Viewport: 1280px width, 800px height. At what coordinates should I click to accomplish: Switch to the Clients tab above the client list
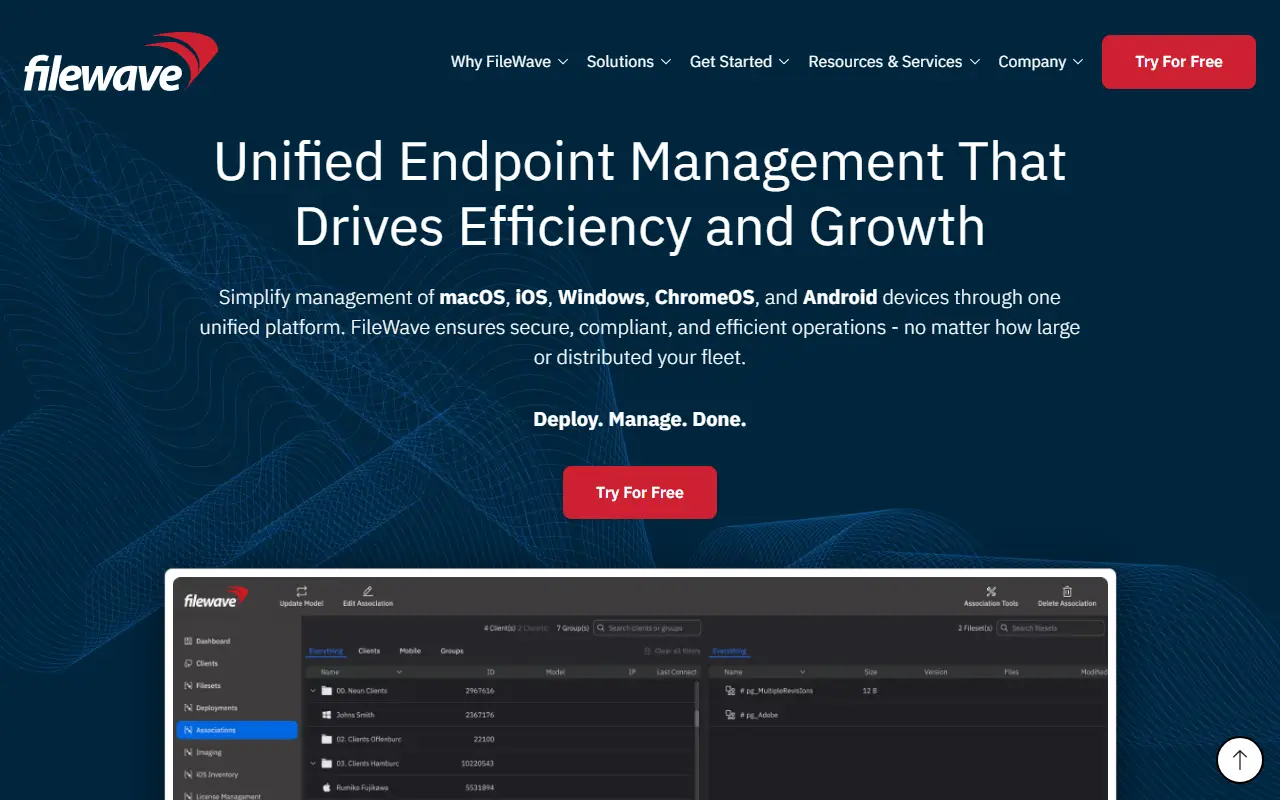pyautogui.click(x=369, y=651)
